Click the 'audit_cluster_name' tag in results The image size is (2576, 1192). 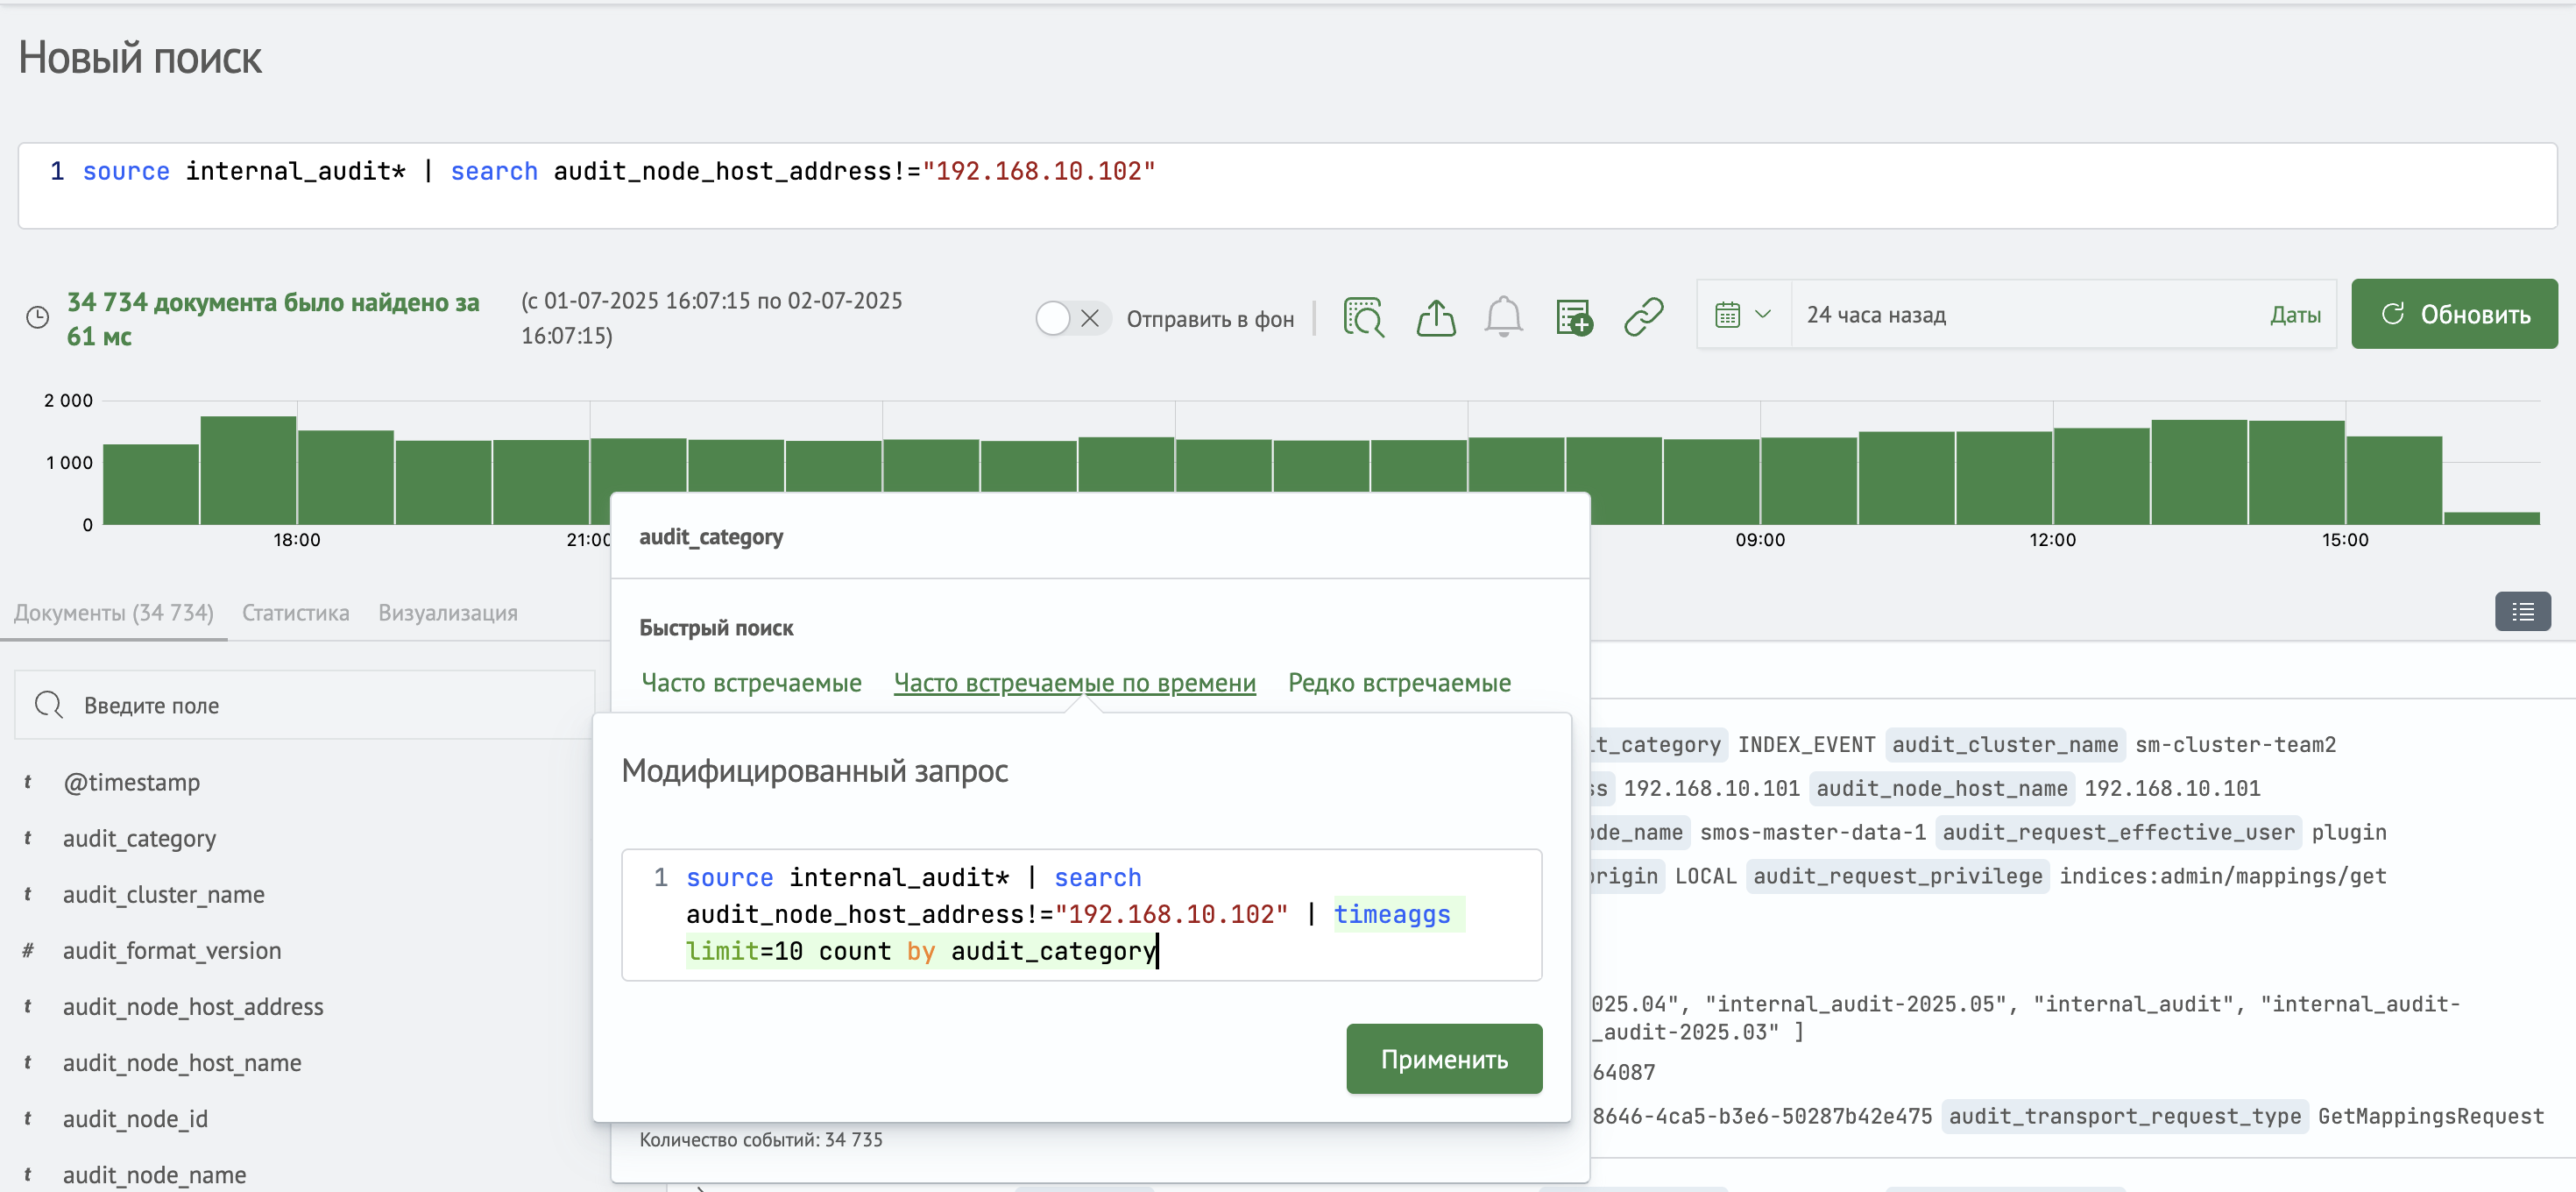point(2004,744)
